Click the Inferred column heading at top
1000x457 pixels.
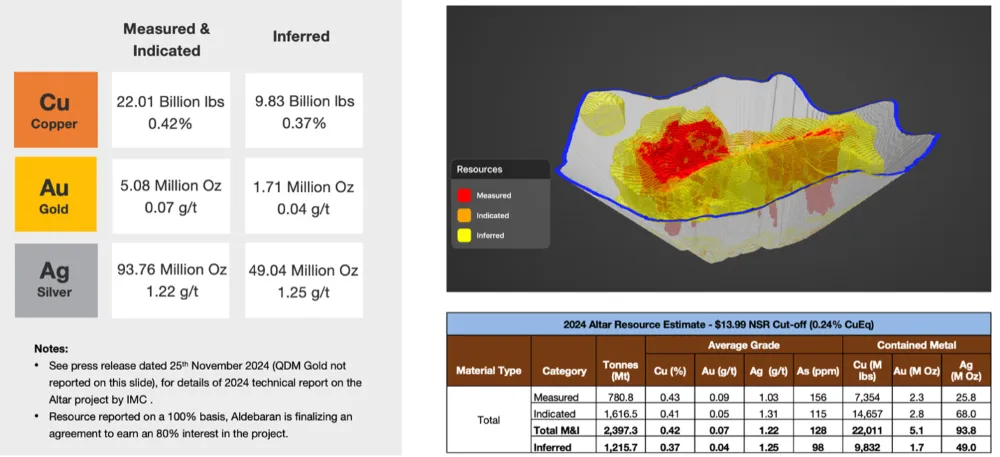(301, 37)
